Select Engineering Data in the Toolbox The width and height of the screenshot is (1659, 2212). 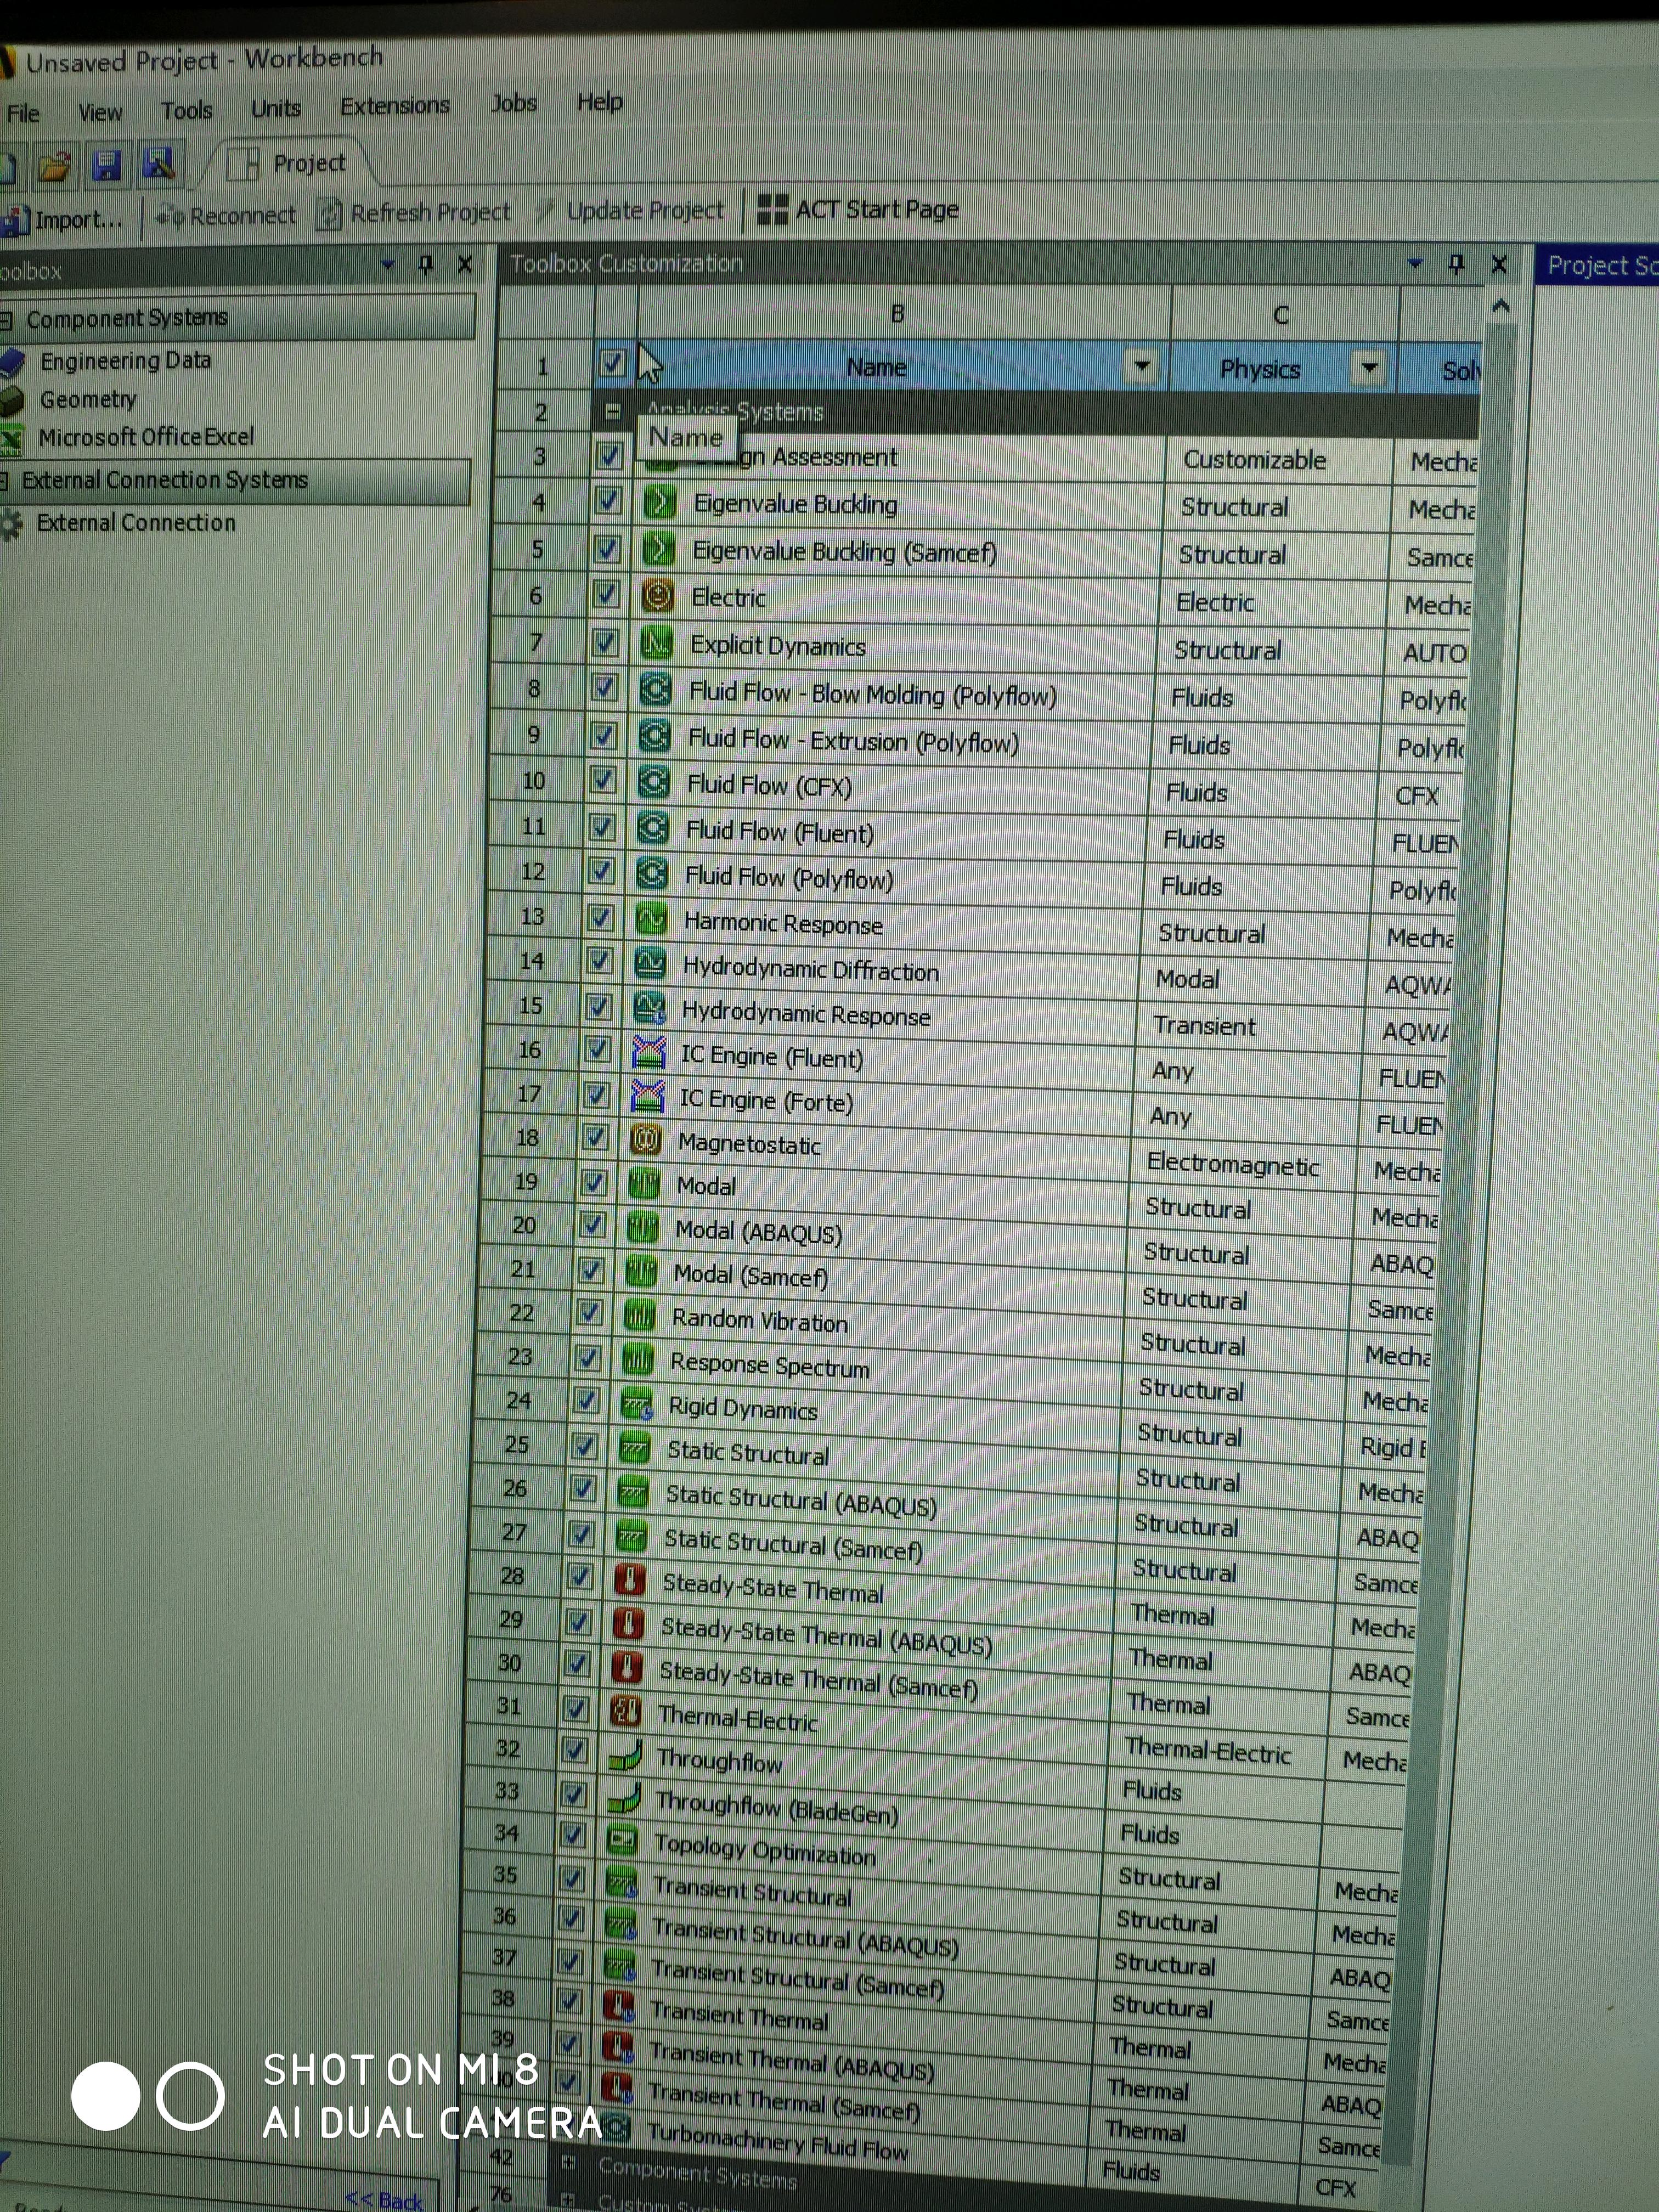click(x=125, y=361)
